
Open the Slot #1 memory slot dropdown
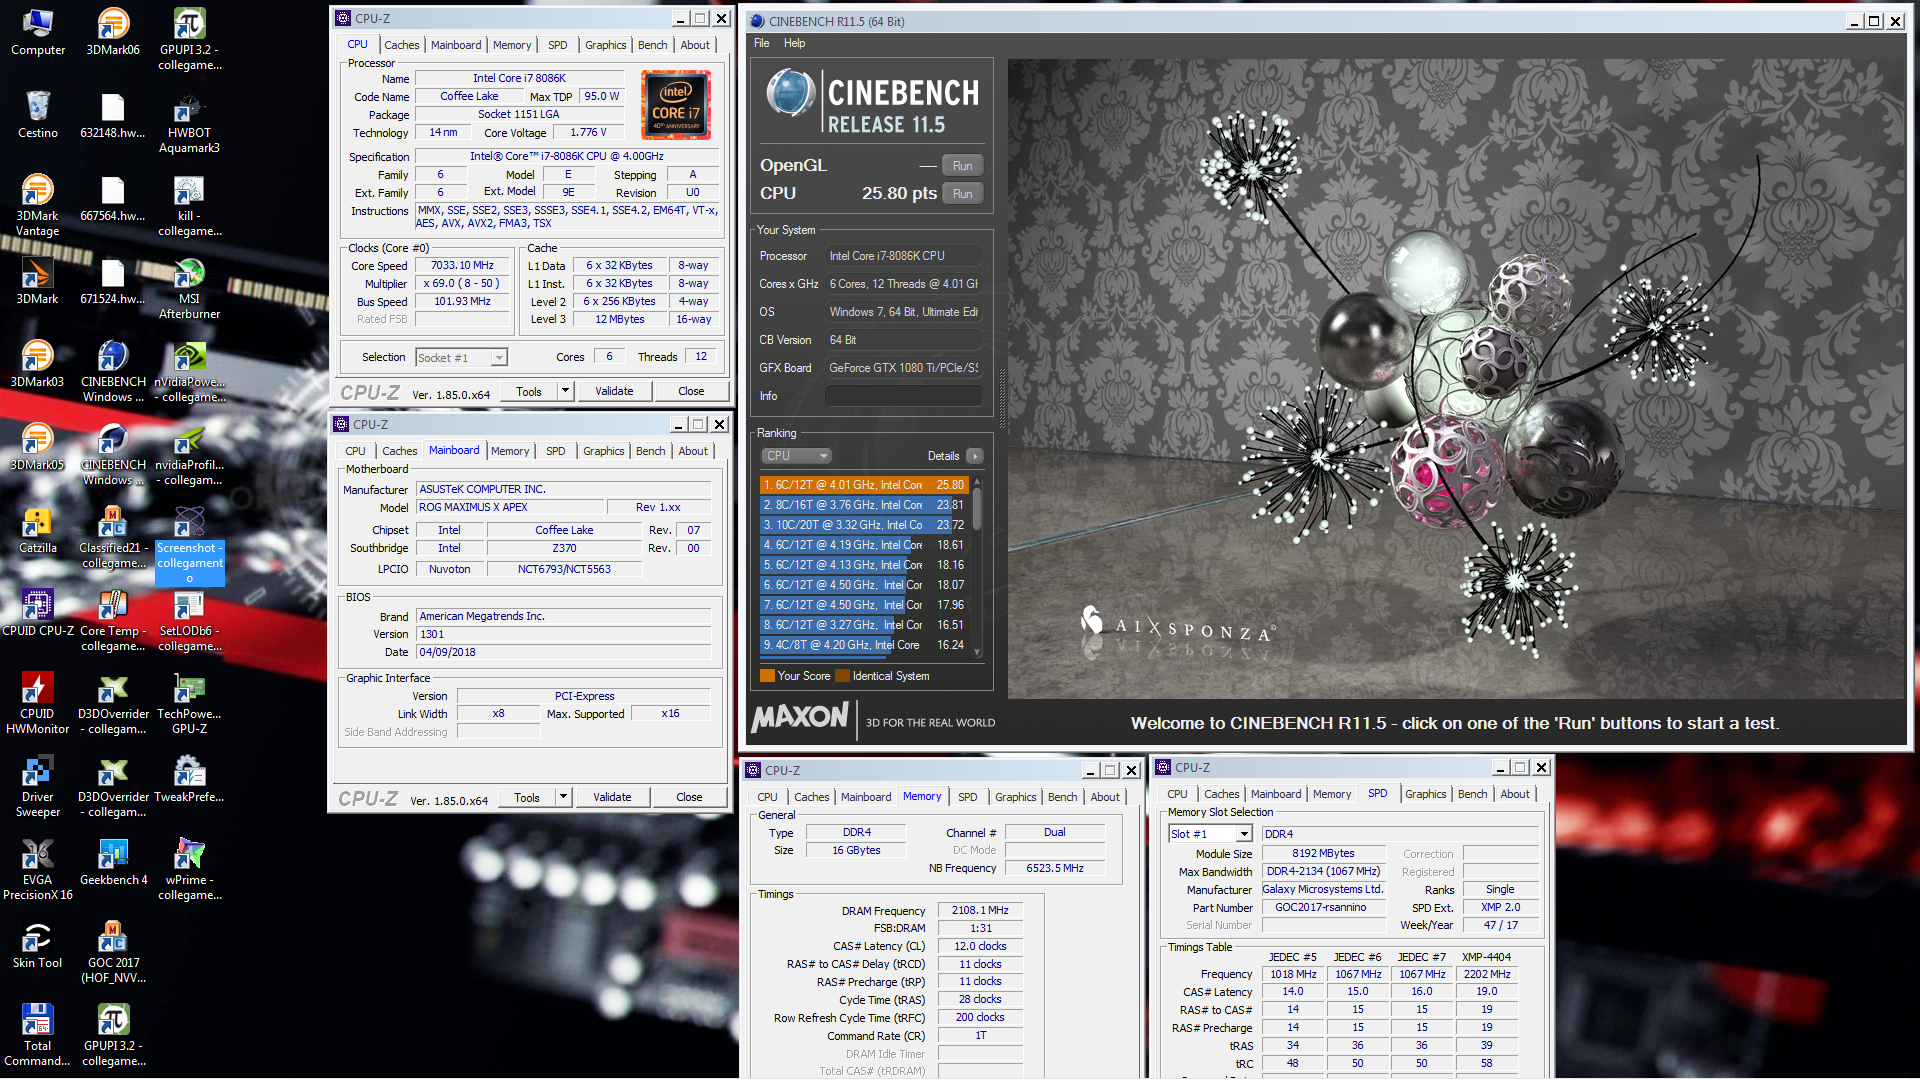tap(1210, 834)
